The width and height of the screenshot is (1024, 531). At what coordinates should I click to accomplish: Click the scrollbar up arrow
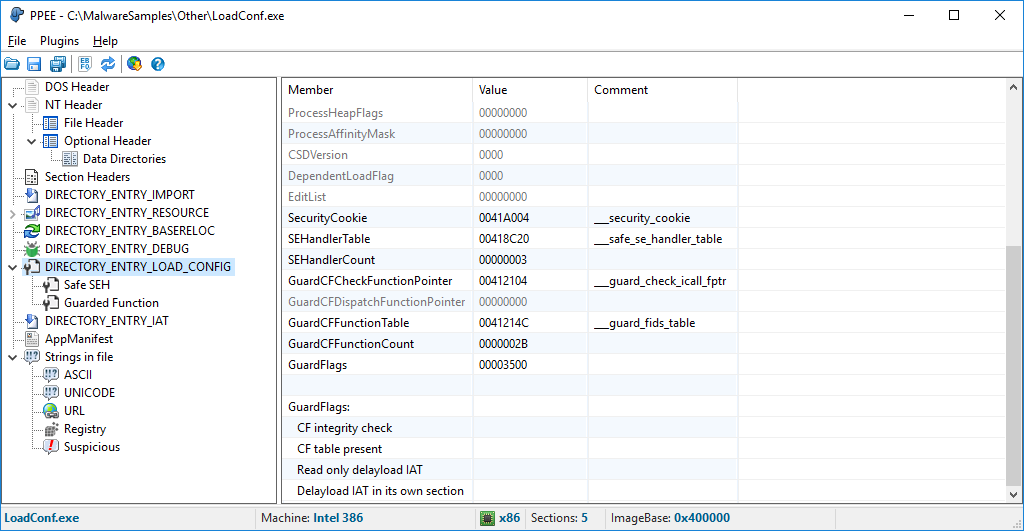[1013, 87]
